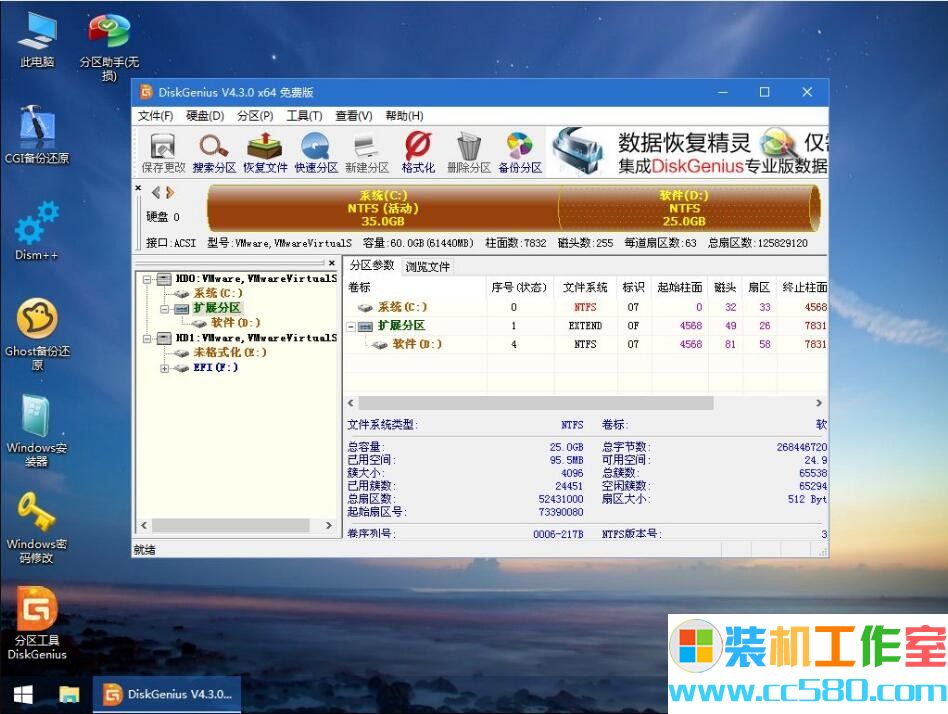
Task: Open the 分区助手(无损) desktop icon
Action: point(109,47)
